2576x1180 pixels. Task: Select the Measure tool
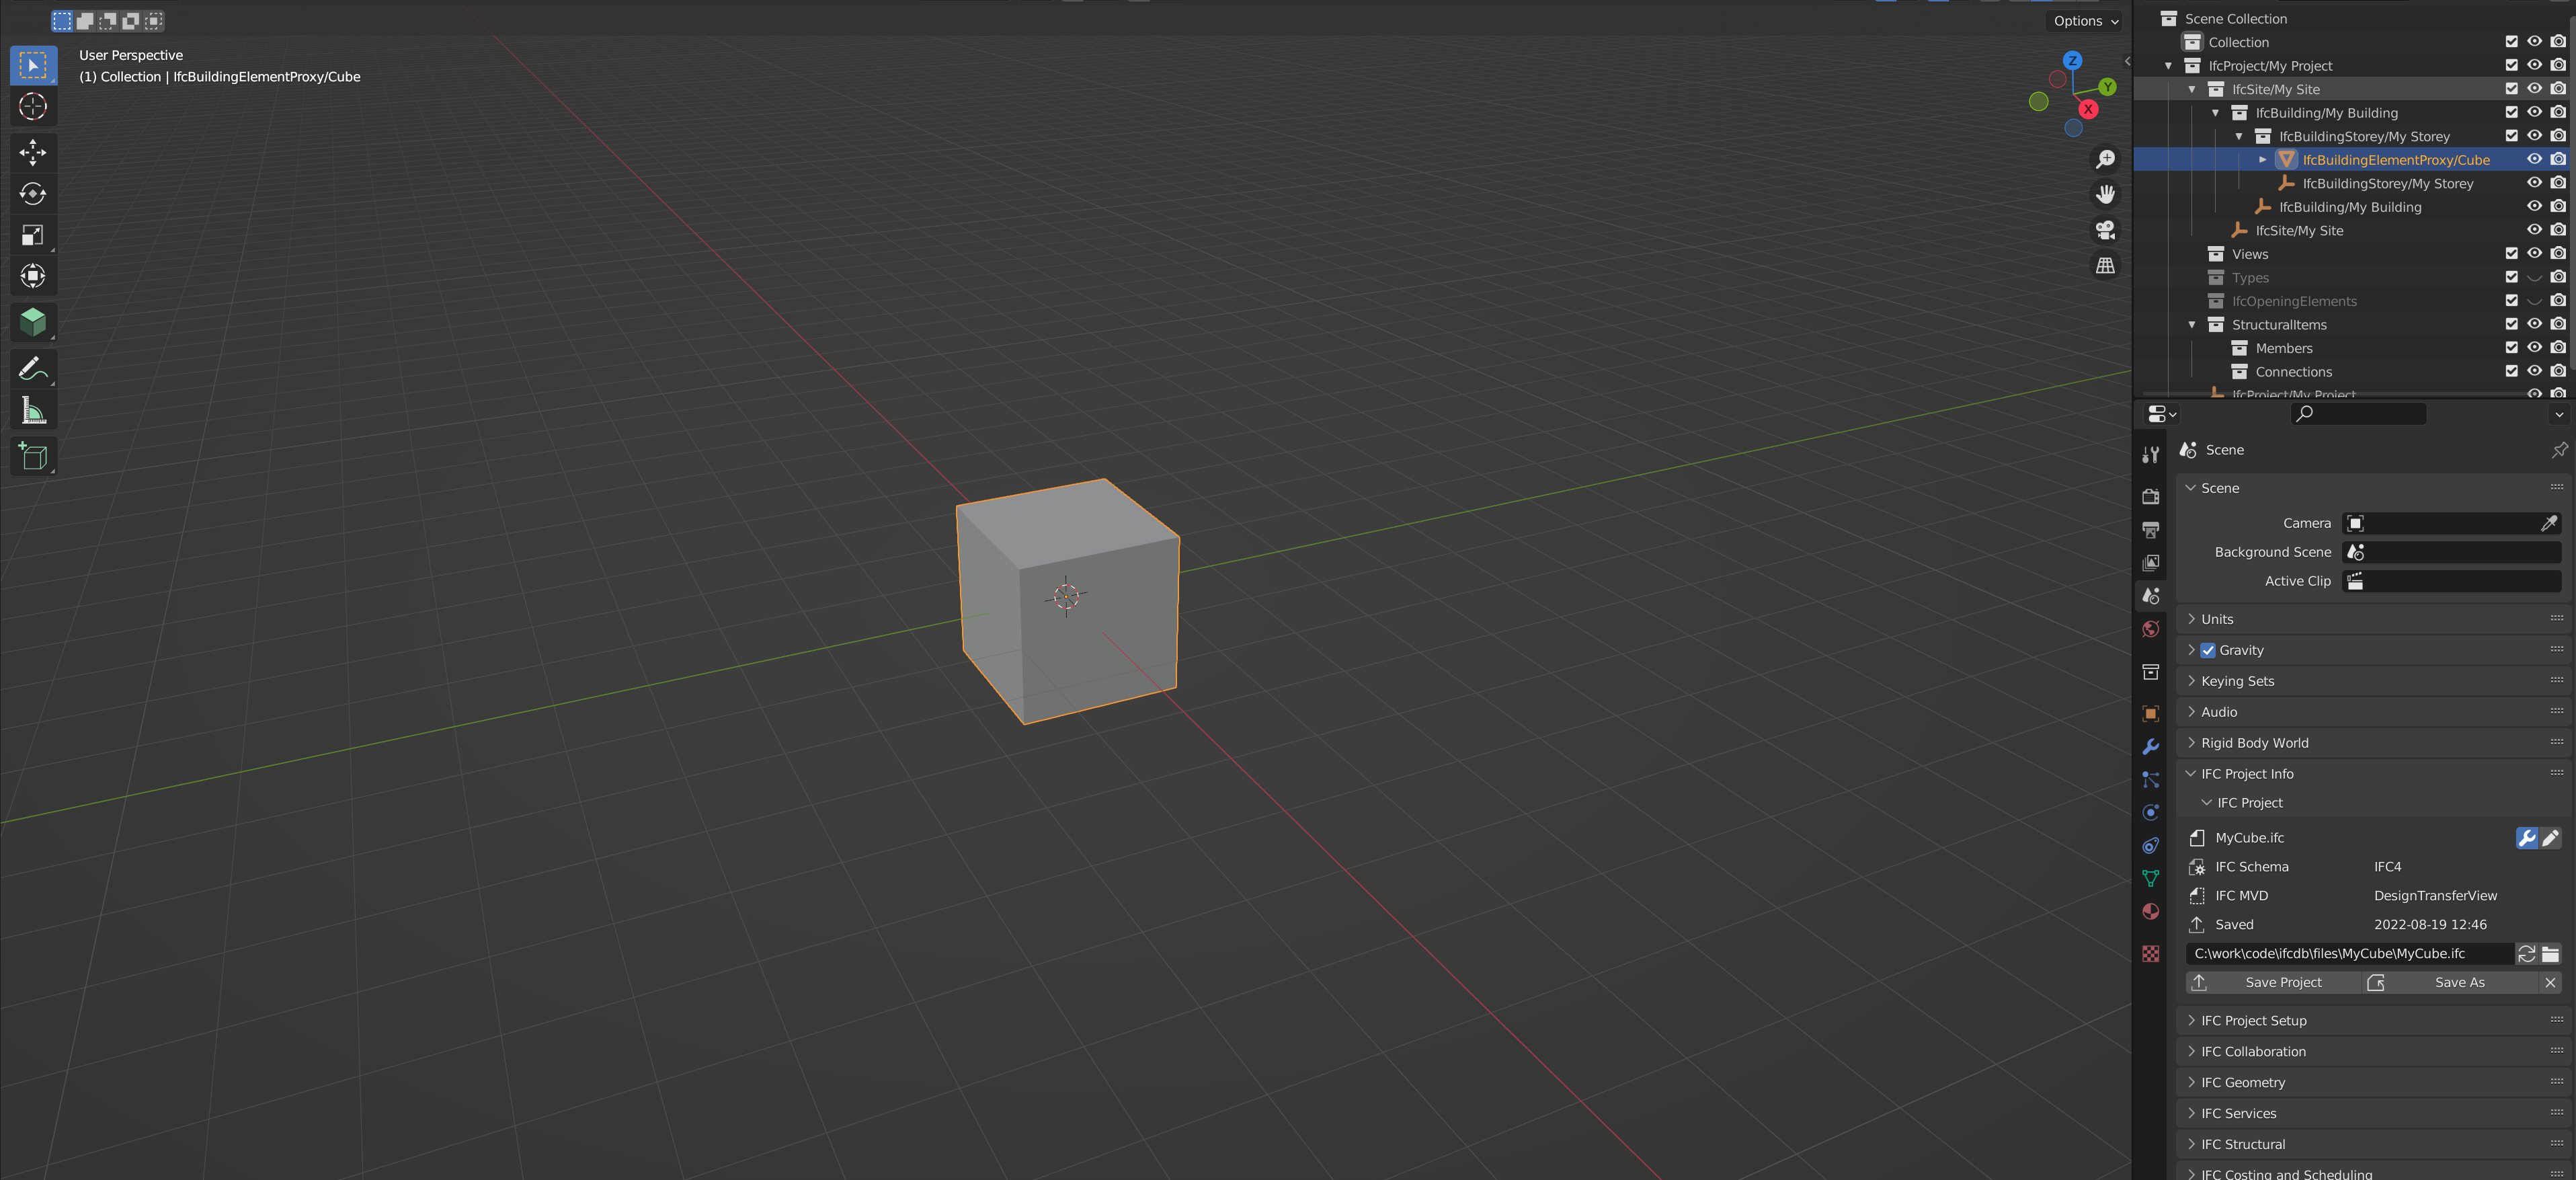(33, 410)
